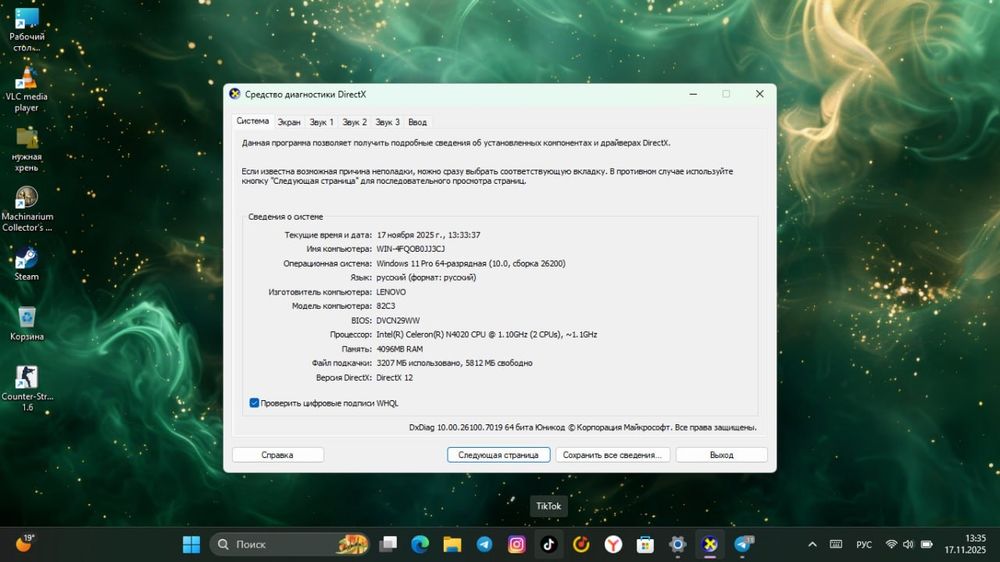Click the memory value 4096MB RAM
Viewport: 1000px width, 562px height.
click(x=400, y=349)
